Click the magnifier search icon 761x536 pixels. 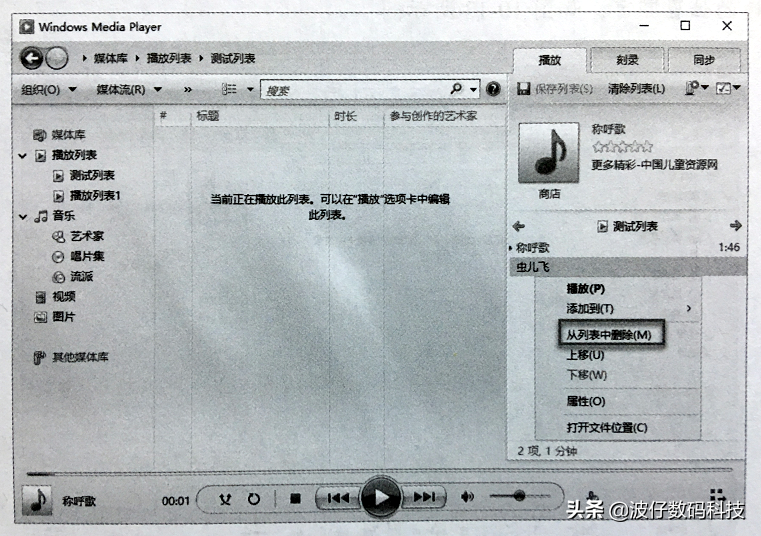coord(456,89)
